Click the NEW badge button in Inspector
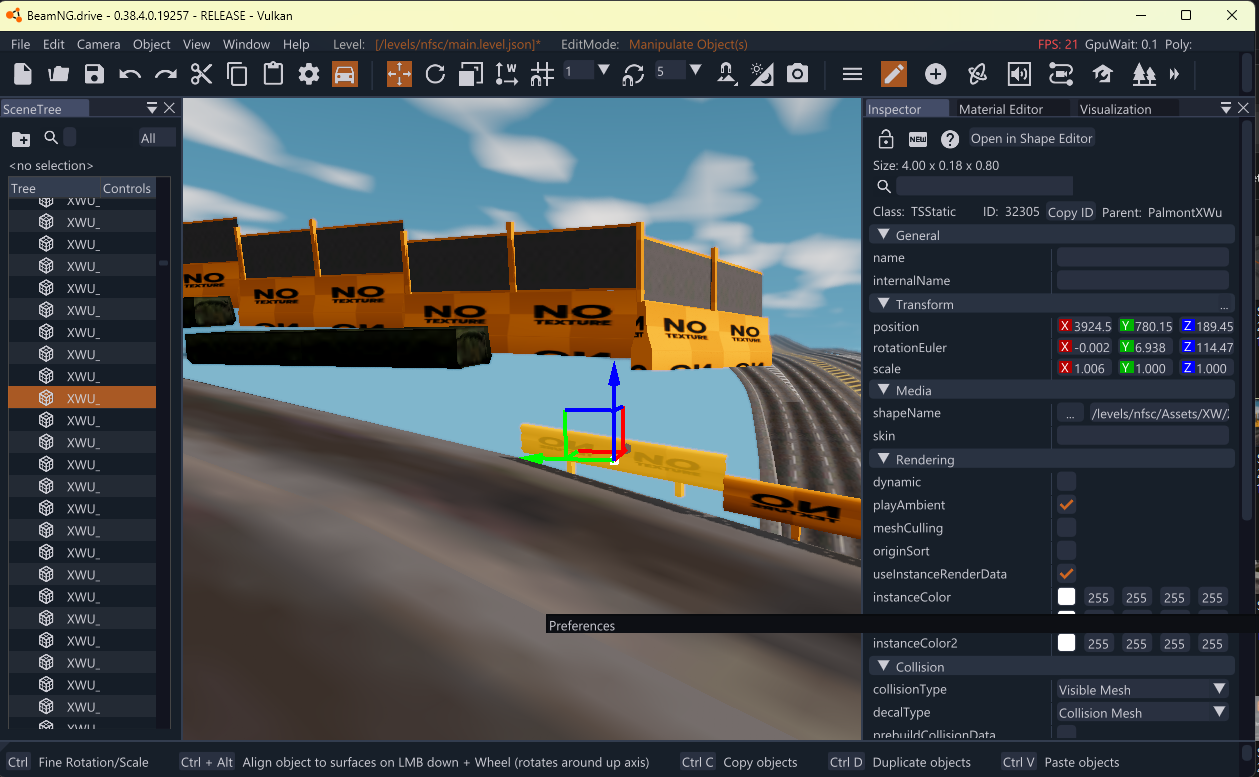1259x777 pixels. 918,139
